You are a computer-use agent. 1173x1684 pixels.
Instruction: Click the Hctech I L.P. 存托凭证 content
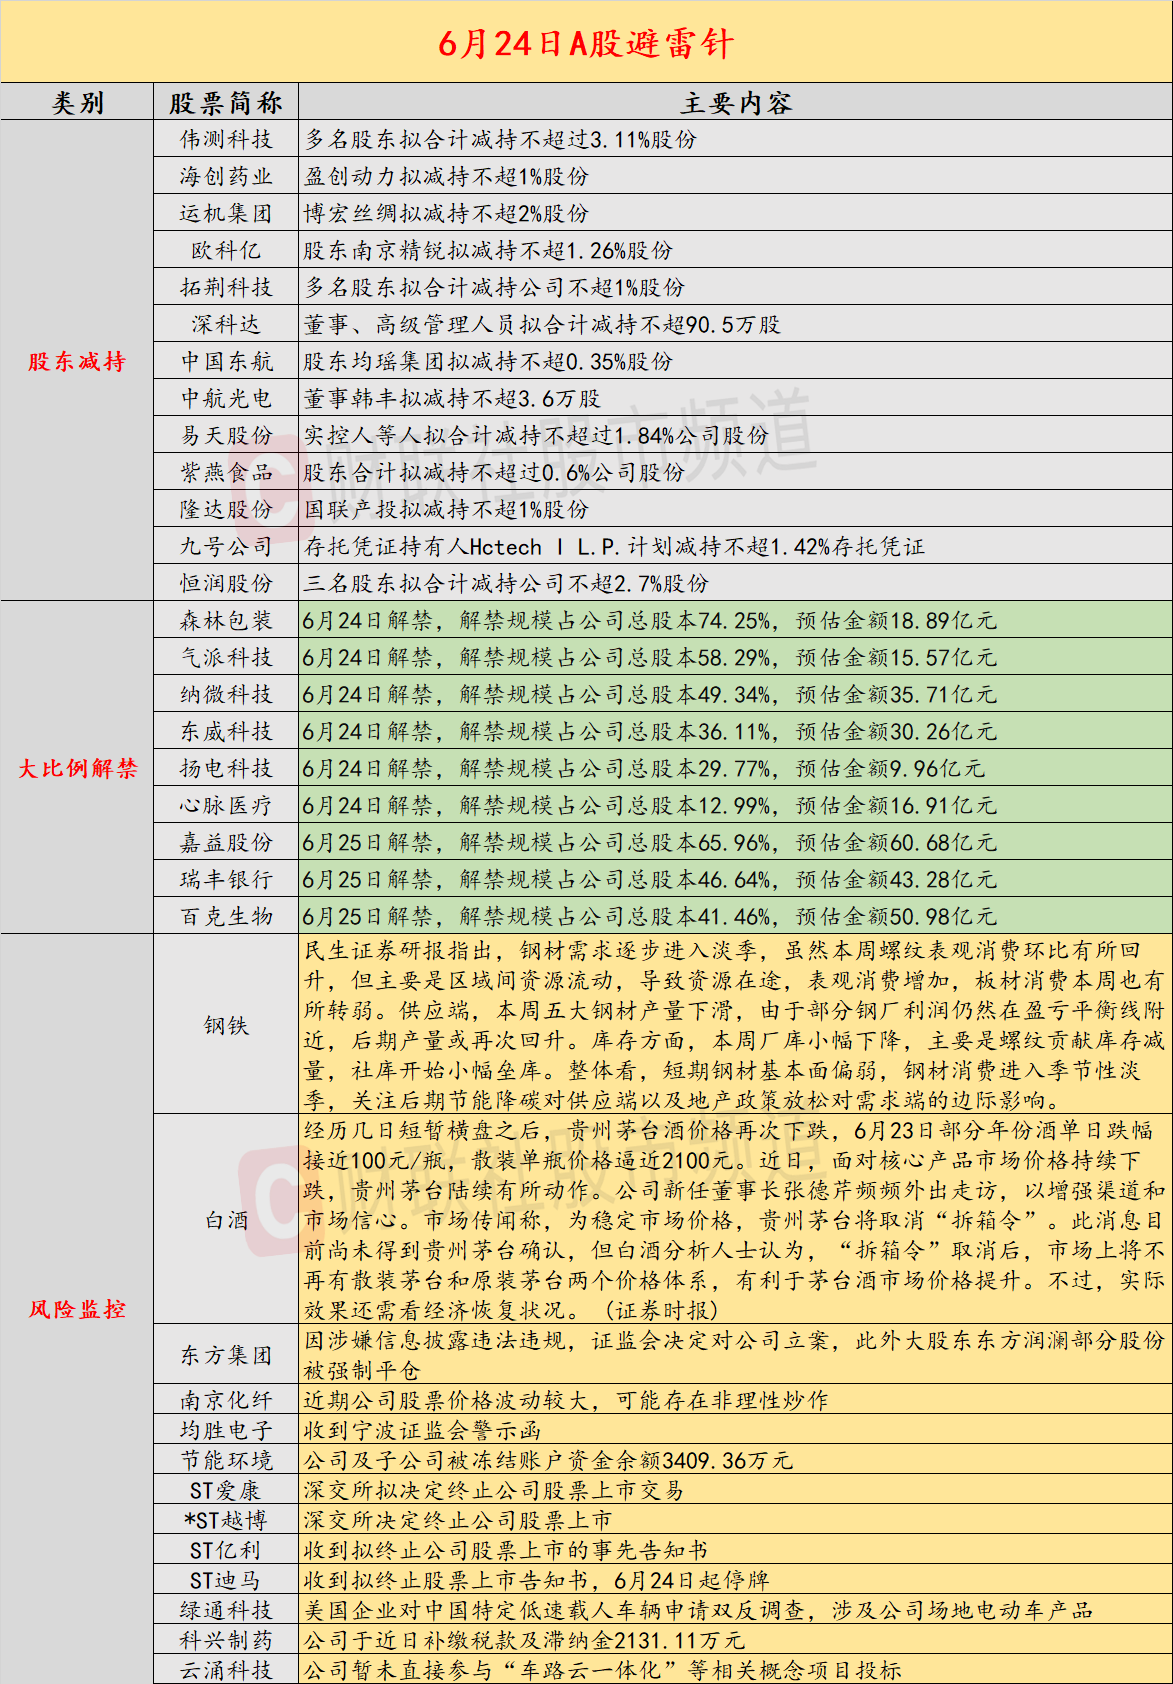tap(614, 546)
